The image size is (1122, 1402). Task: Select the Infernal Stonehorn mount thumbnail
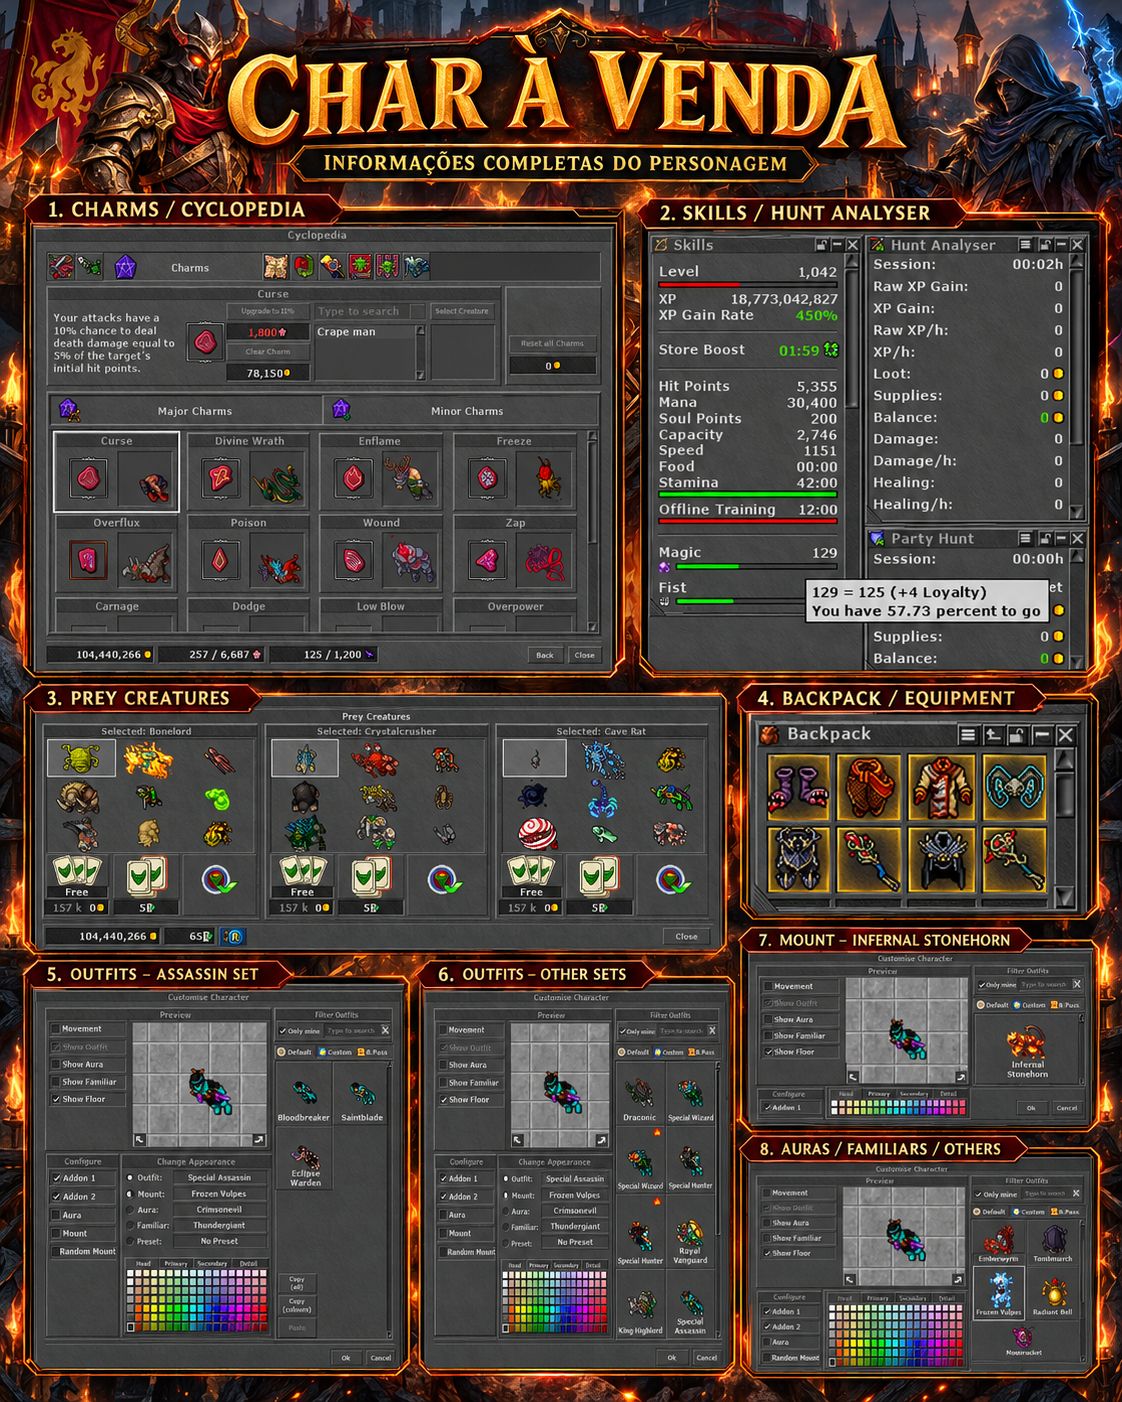[1027, 1052]
